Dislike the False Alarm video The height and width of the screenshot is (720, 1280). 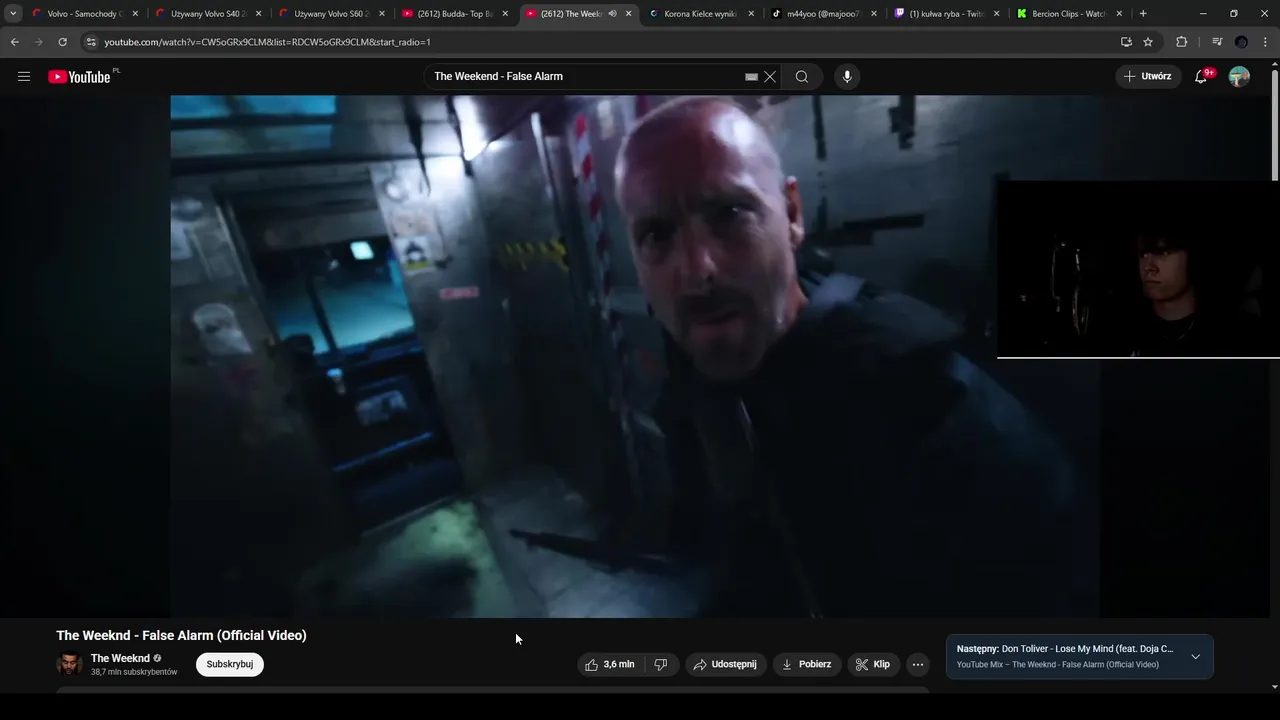pos(661,664)
